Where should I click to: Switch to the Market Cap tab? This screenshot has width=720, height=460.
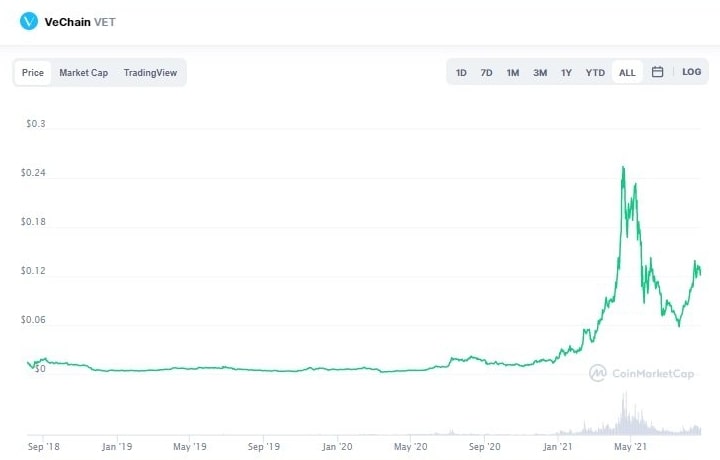point(84,73)
